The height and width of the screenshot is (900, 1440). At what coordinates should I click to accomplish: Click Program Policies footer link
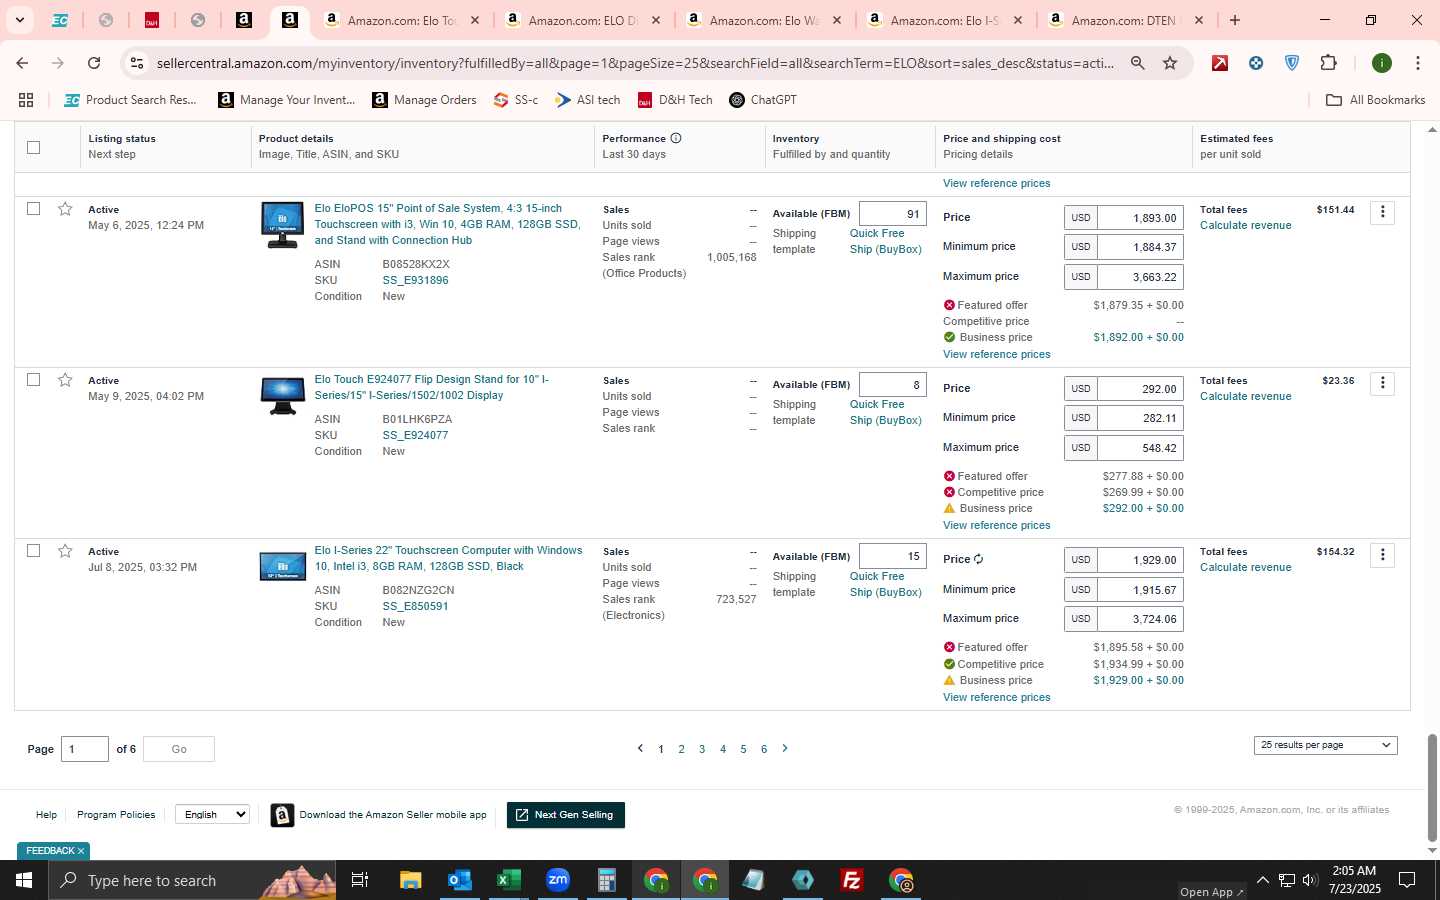[x=116, y=815]
